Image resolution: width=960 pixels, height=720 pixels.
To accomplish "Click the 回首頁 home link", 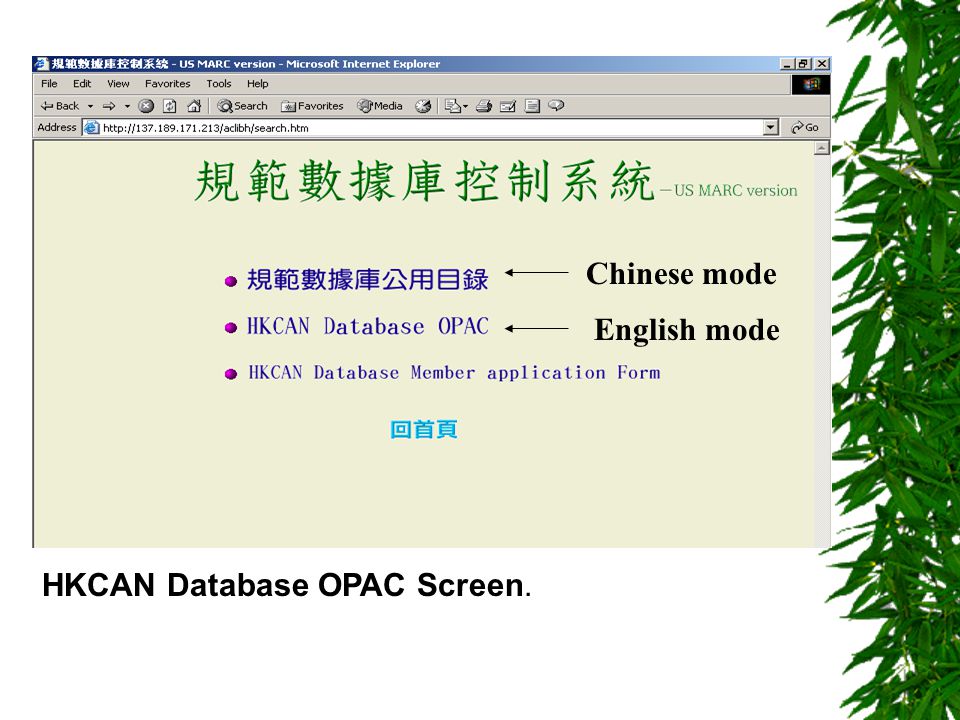I will [424, 429].
